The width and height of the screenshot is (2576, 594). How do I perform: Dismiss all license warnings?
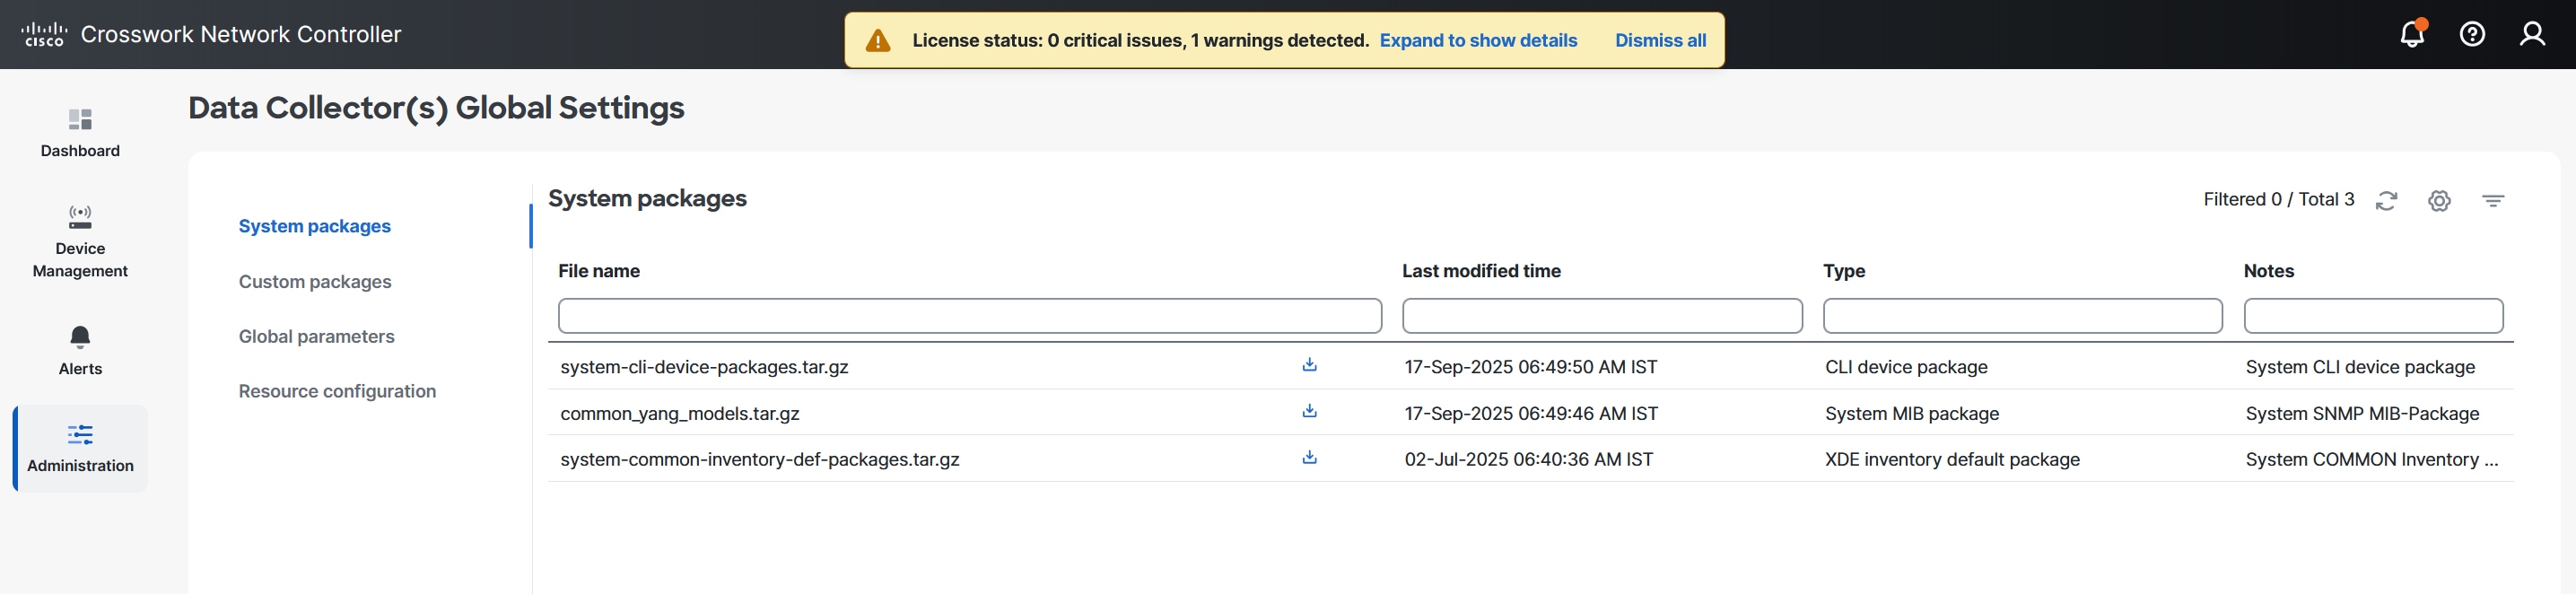pyautogui.click(x=1660, y=41)
